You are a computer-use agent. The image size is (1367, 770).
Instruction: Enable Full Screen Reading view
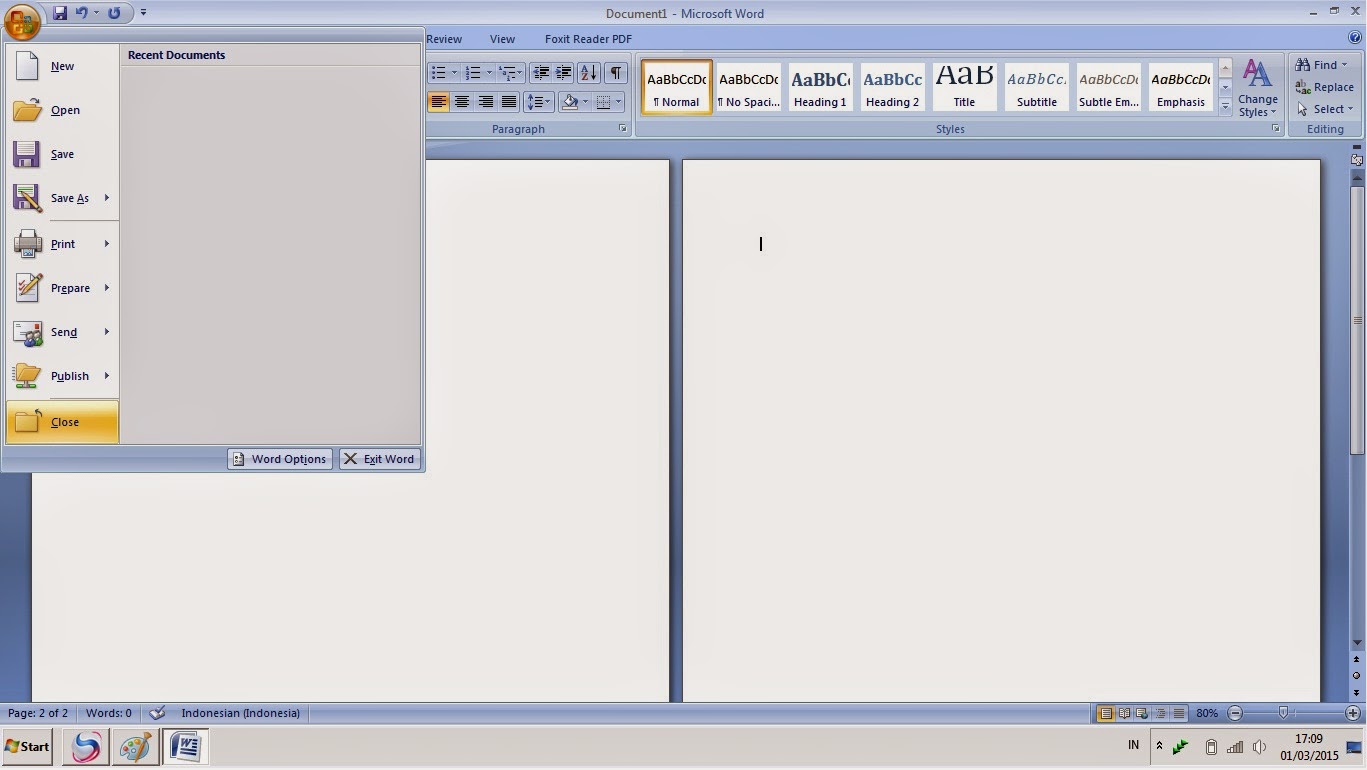tap(1124, 713)
